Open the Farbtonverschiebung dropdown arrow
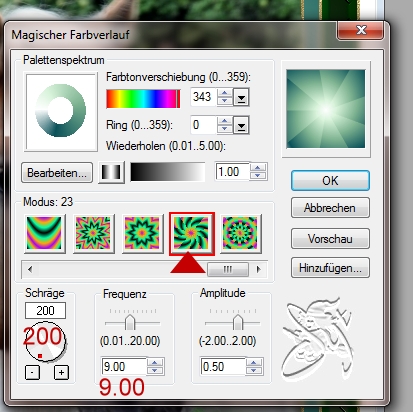Image resolution: width=413 pixels, height=412 pixels. coord(241,98)
